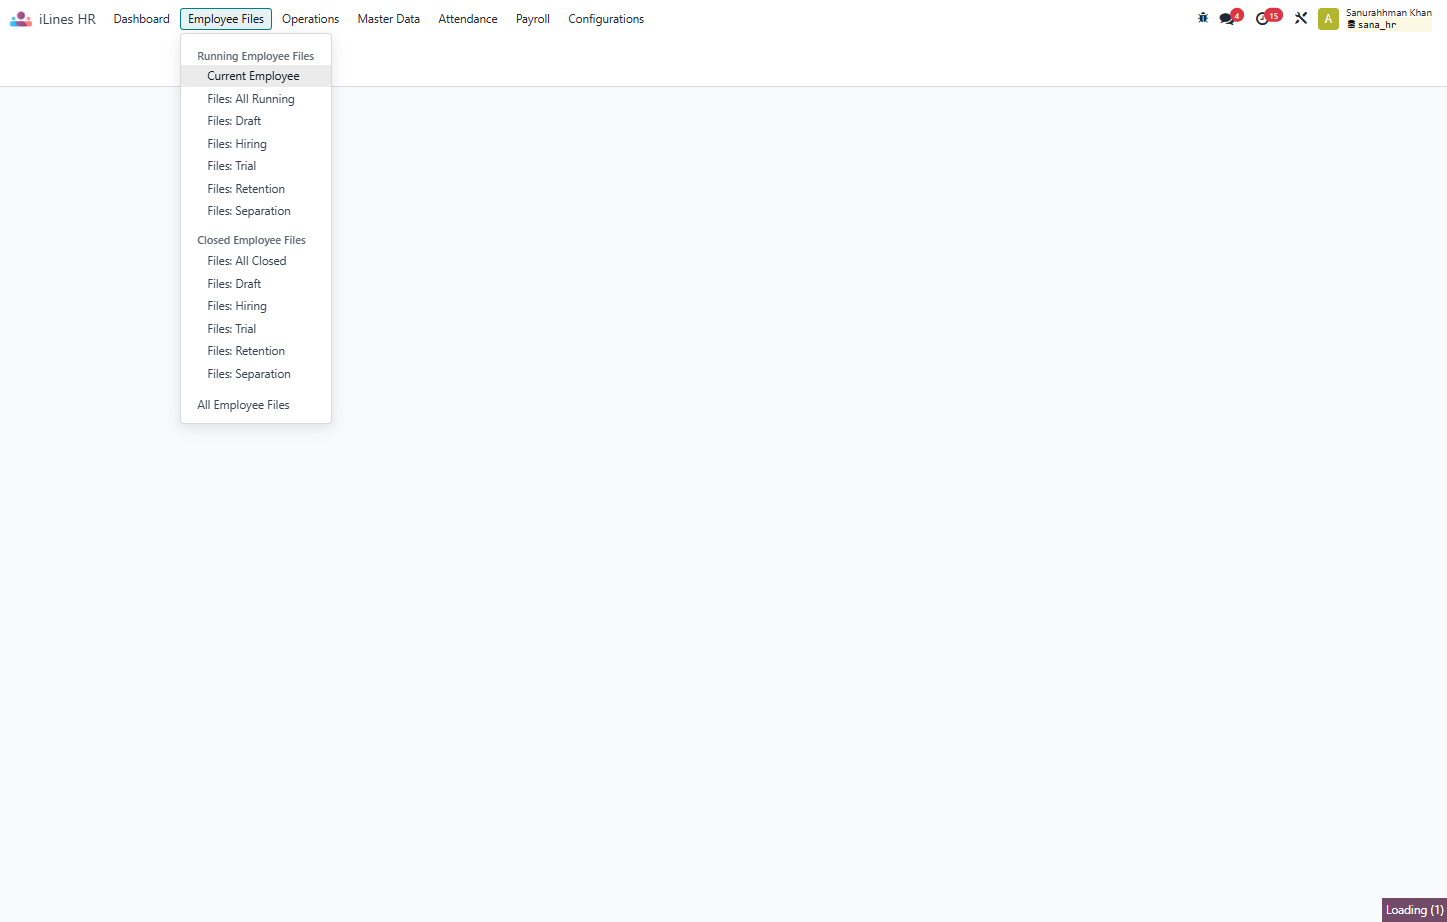Open the Dashboard menu
The height and width of the screenshot is (922, 1447).
[142, 19]
